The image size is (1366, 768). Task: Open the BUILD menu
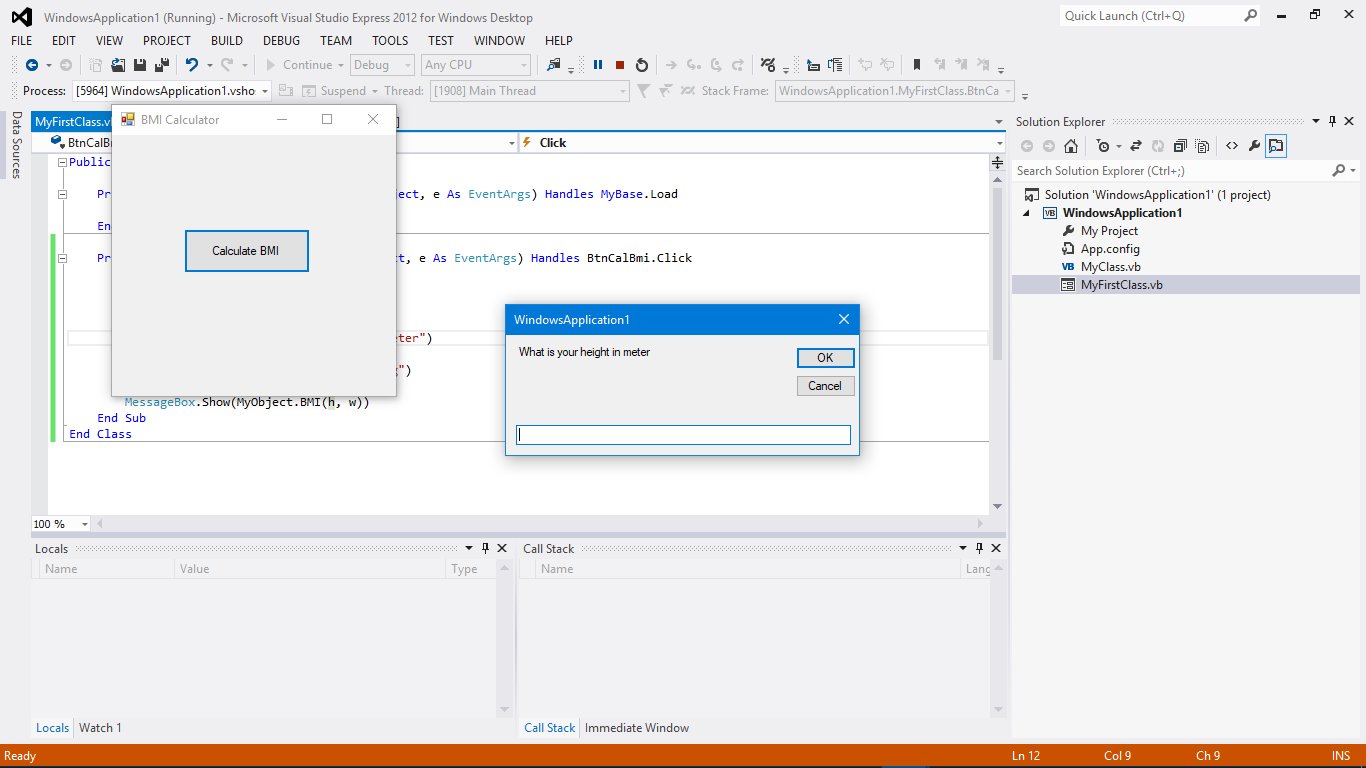[227, 41]
